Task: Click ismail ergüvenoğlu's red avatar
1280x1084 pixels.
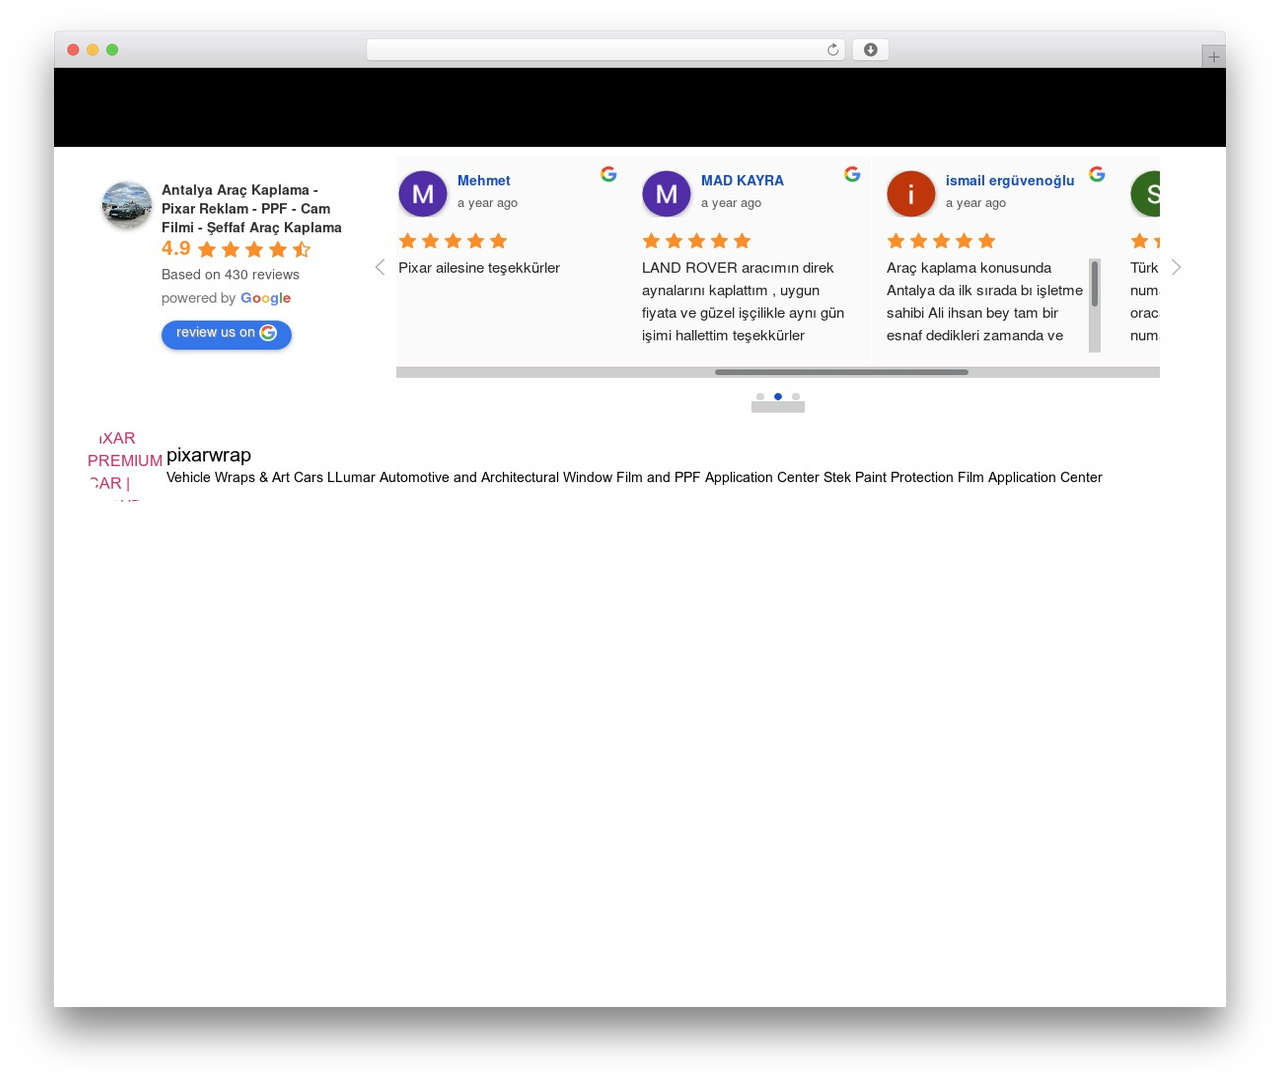Action: [x=911, y=194]
